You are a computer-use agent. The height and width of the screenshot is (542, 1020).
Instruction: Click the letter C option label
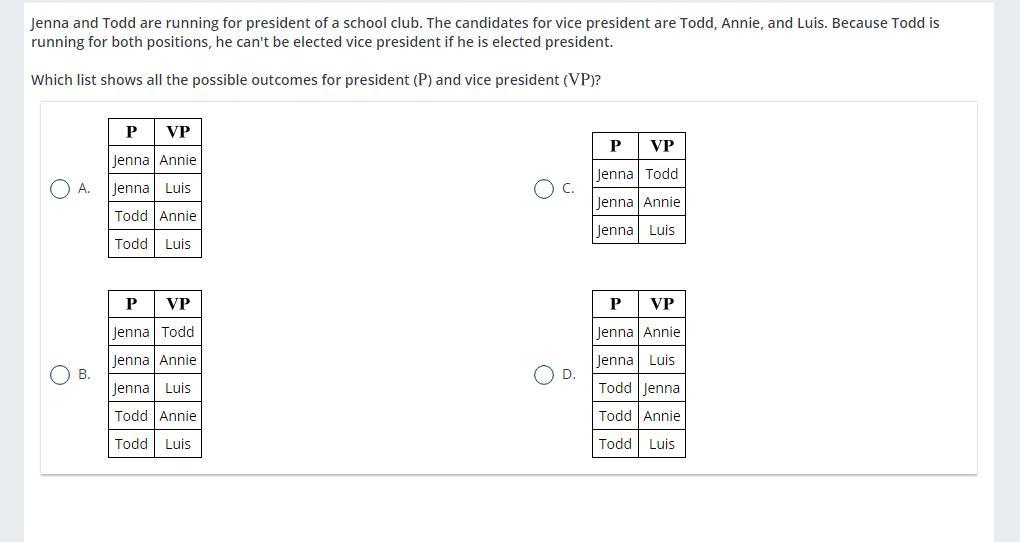[x=568, y=189]
